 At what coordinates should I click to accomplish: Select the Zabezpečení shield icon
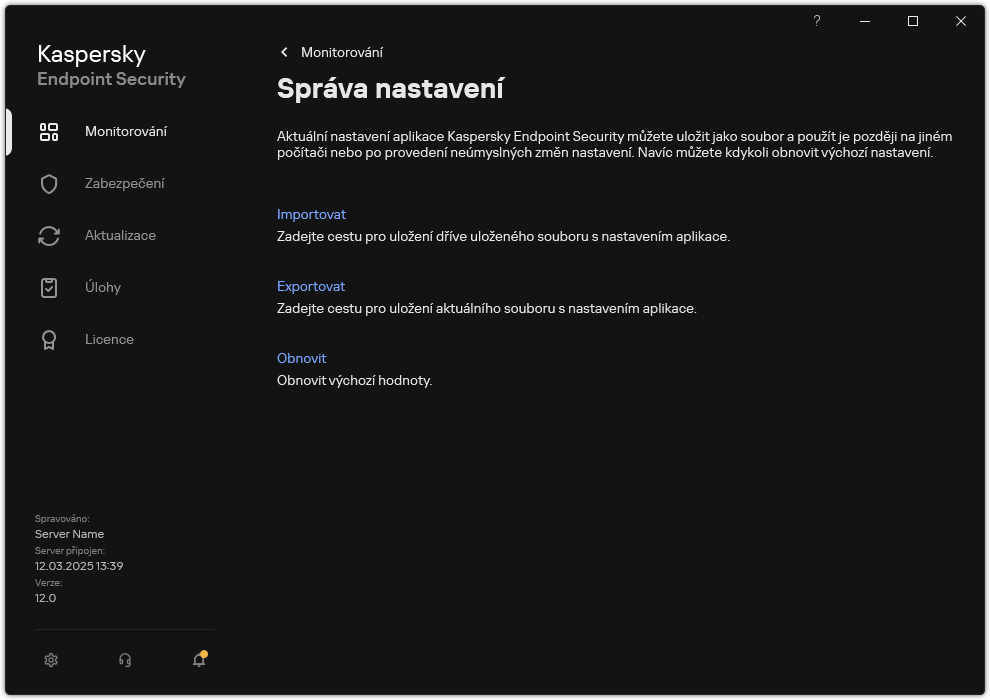[49, 183]
